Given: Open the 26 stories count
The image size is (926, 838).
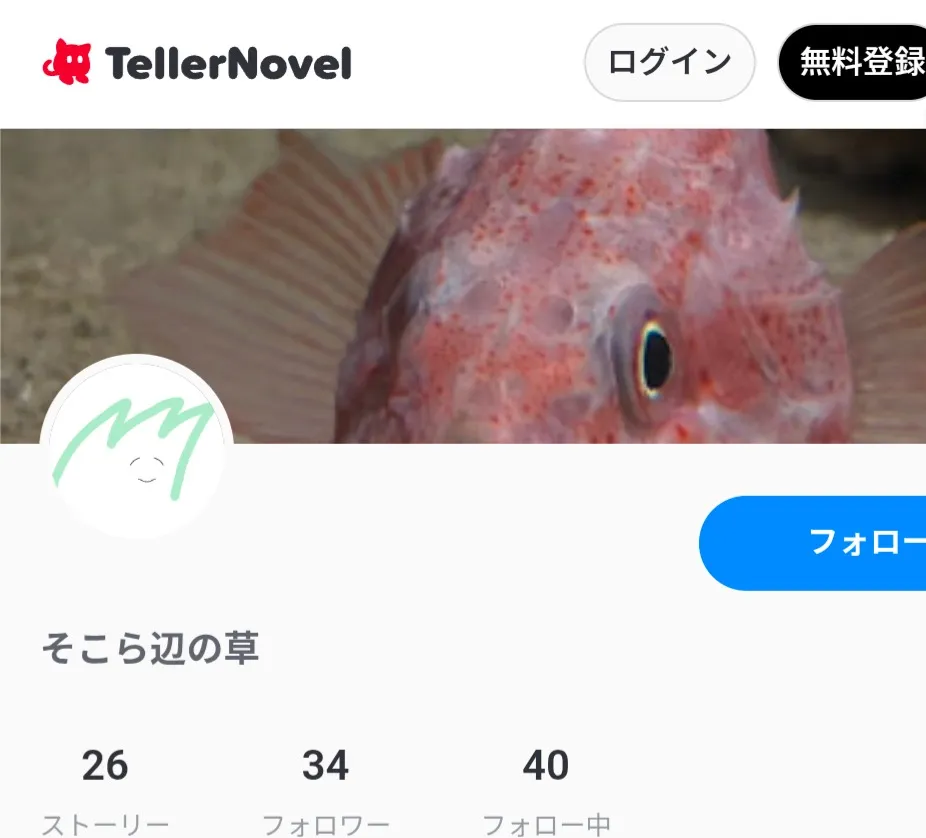Looking at the screenshot, I should click(105, 765).
